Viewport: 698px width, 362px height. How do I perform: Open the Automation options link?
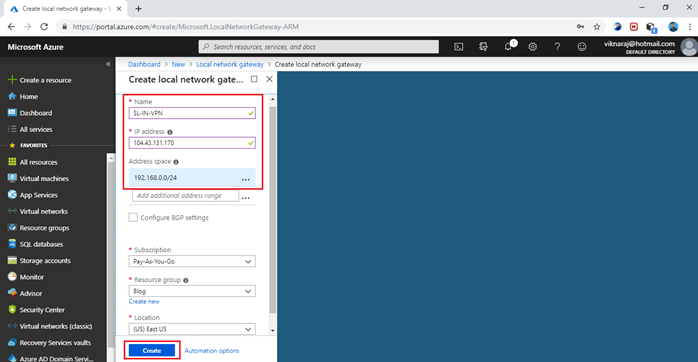(212, 351)
